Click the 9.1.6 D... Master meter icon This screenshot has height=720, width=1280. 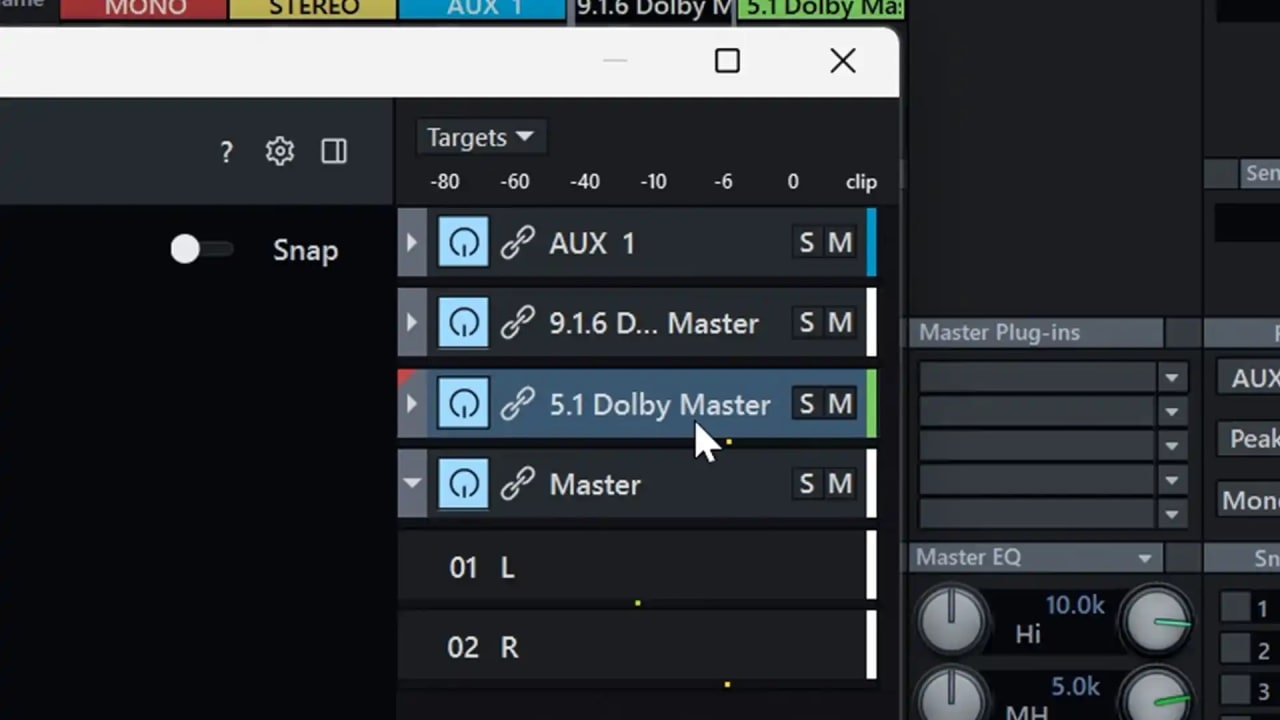(x=463, y=323)
